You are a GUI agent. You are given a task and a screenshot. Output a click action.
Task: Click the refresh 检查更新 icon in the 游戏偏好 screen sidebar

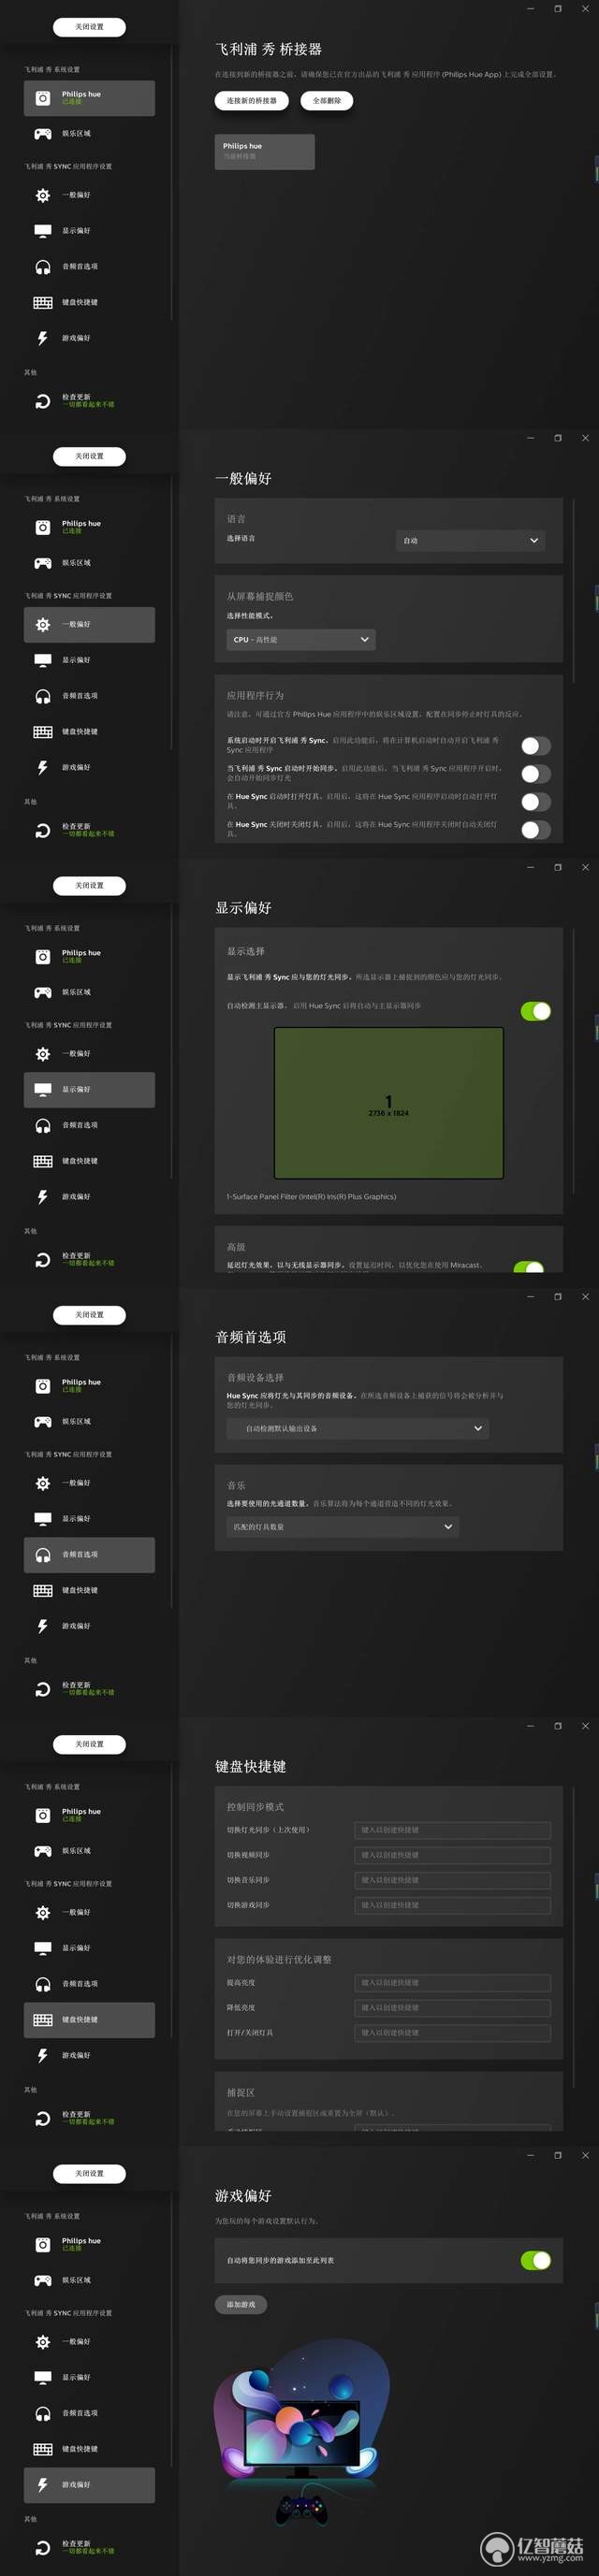point(43,2548)
